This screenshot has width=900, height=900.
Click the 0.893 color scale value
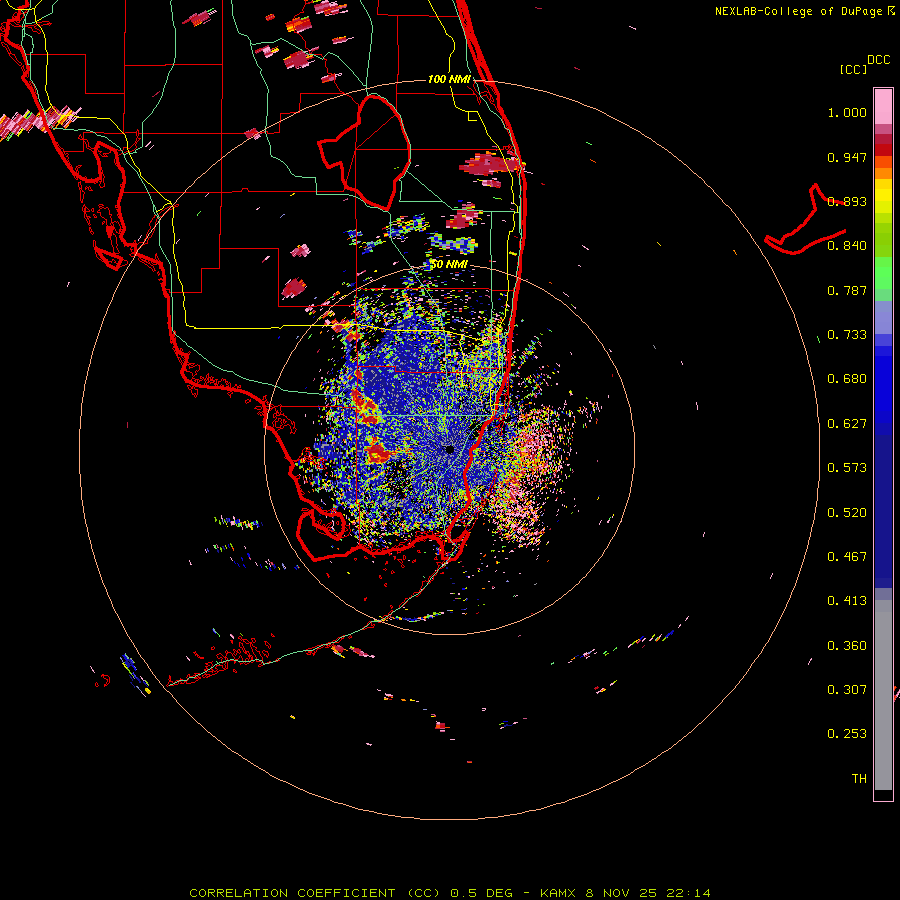847,201
